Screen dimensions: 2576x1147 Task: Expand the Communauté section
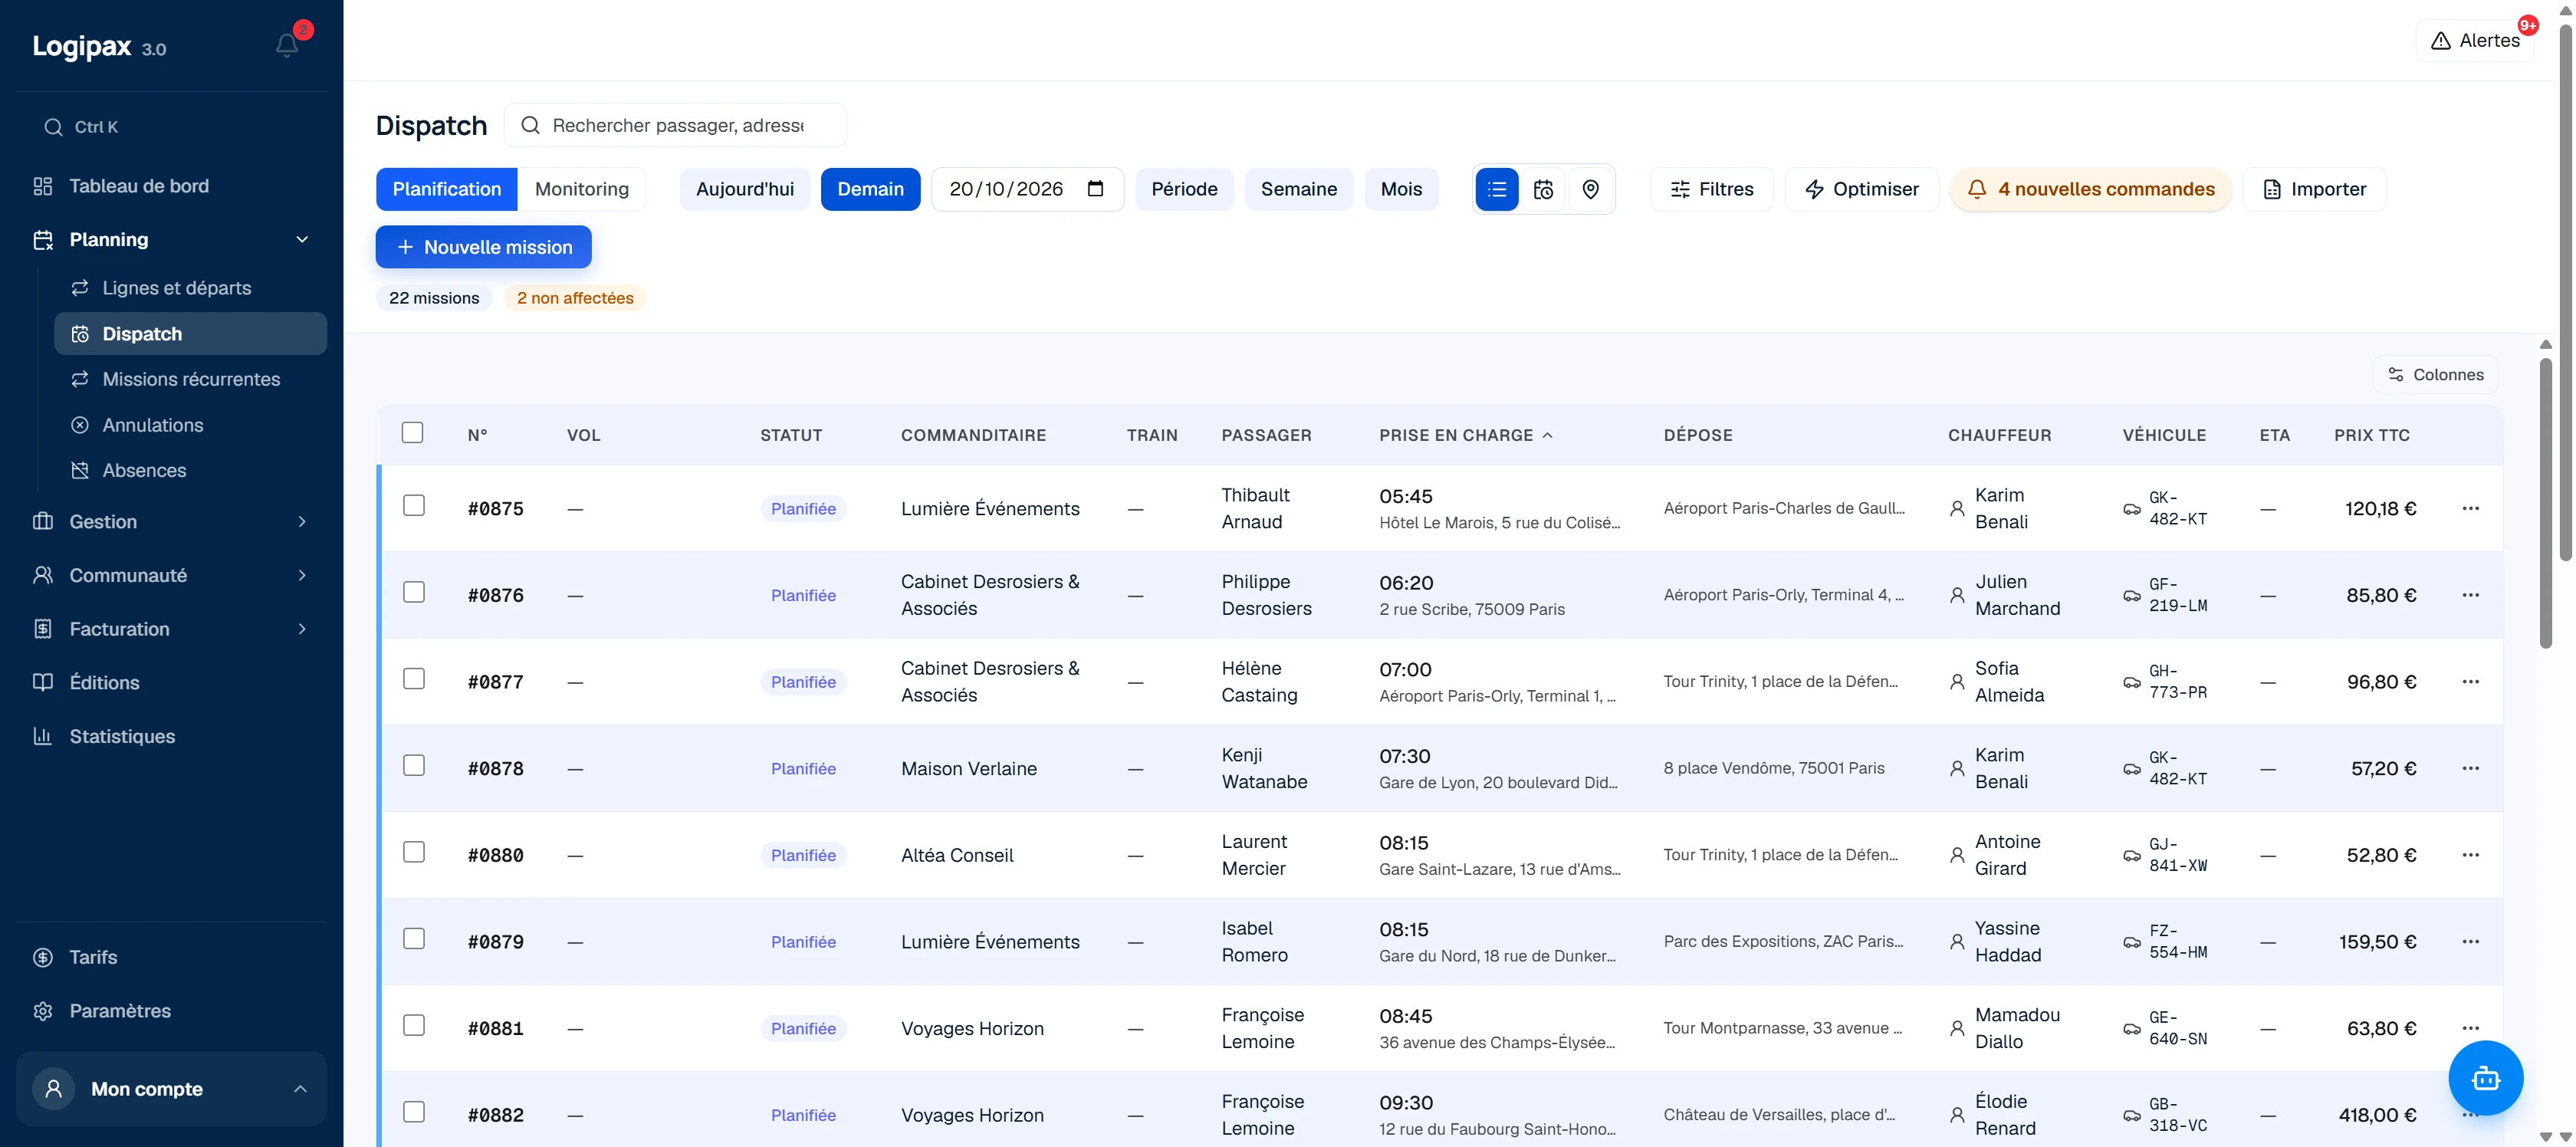pos(172,576)
